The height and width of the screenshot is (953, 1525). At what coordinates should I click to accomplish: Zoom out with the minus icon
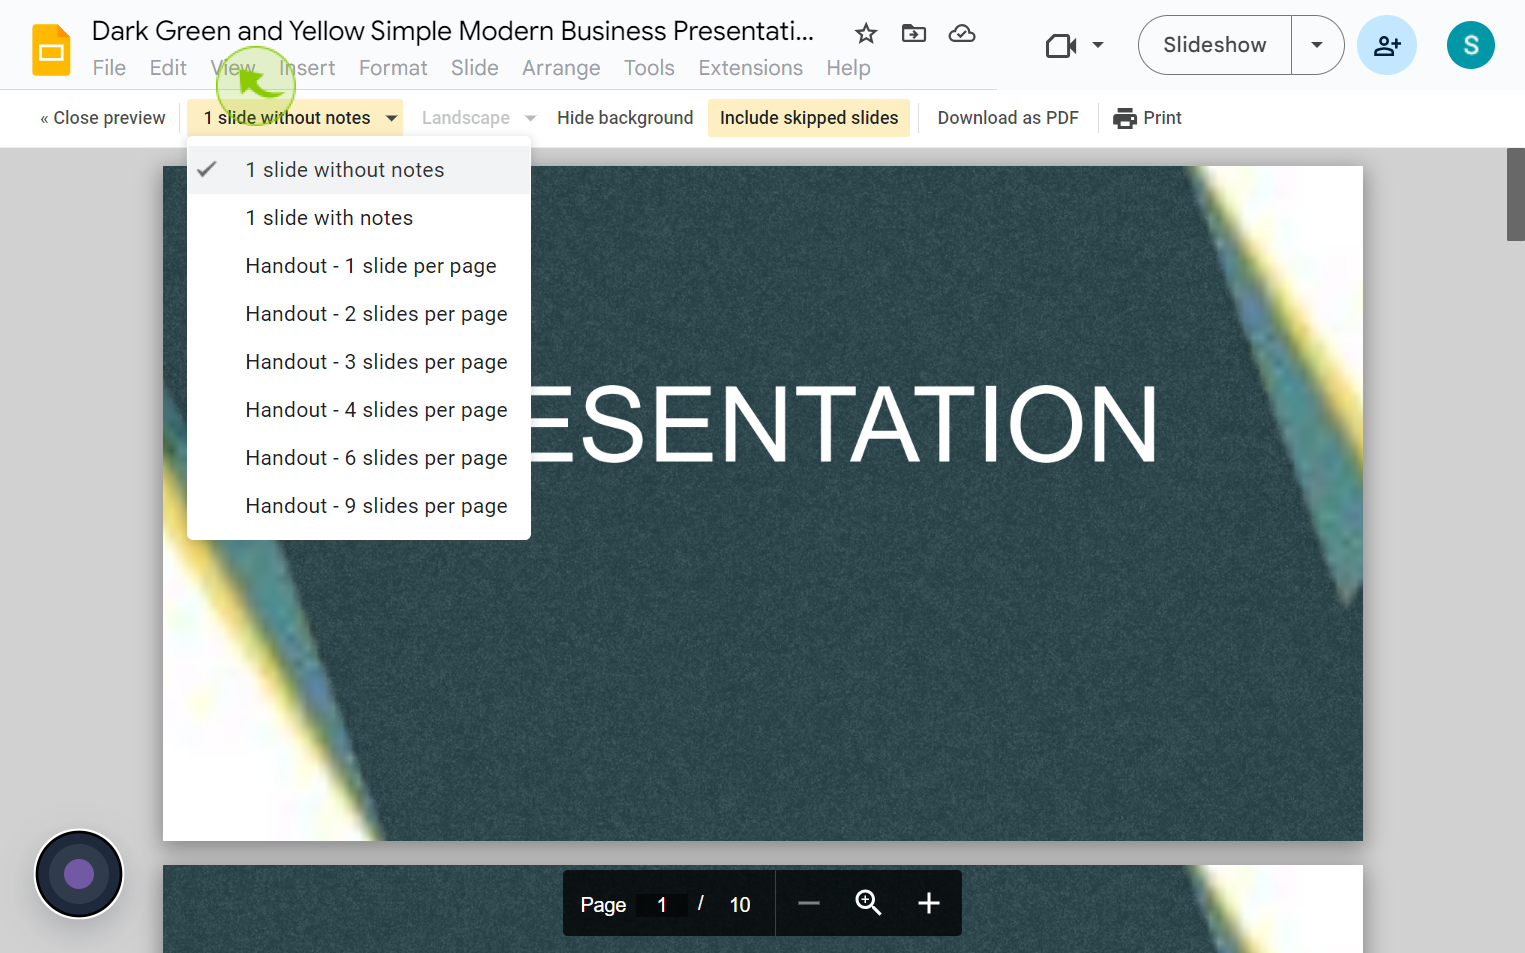click(809, 903)
